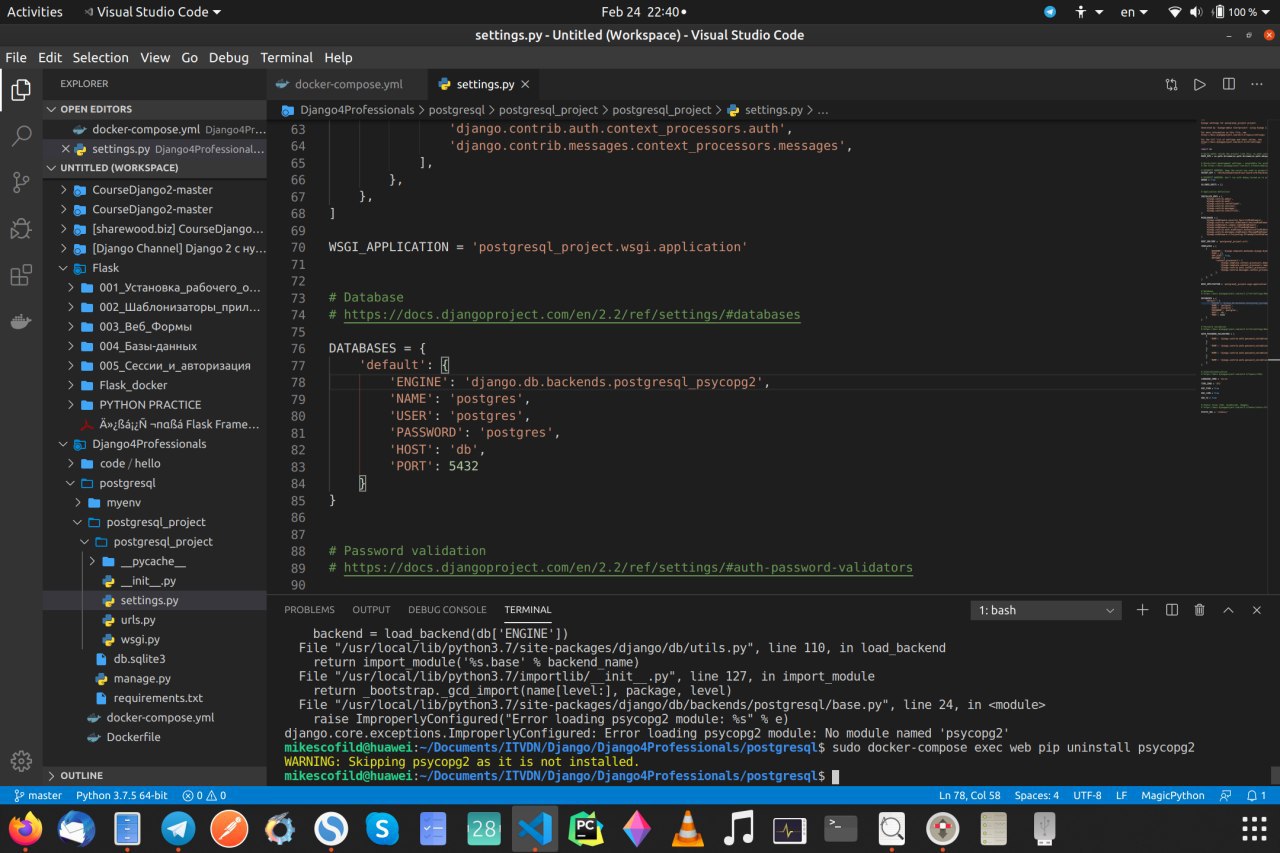Click Ln 78, Col 58 position indicator

[x=970, y=795]
